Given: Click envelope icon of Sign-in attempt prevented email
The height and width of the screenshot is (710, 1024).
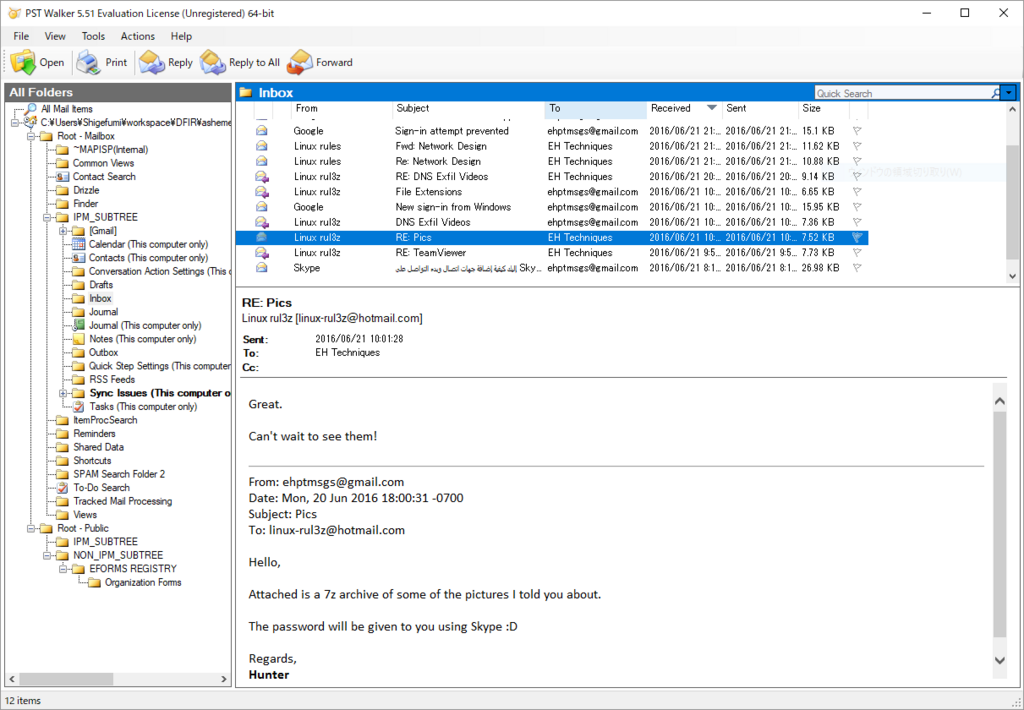Looking at the screenshot, I should (261, 131).
